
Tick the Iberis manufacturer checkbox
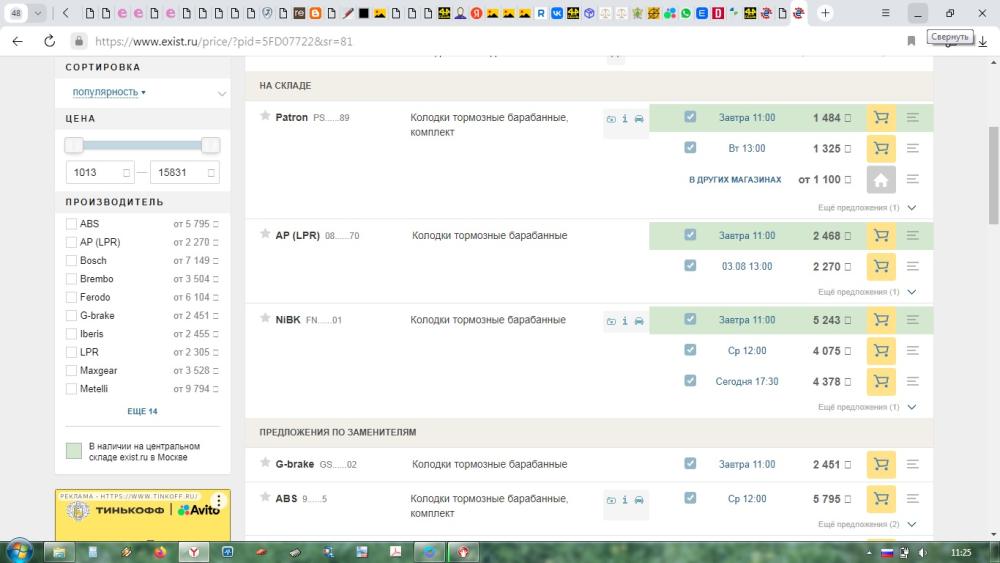pos(71,334)
